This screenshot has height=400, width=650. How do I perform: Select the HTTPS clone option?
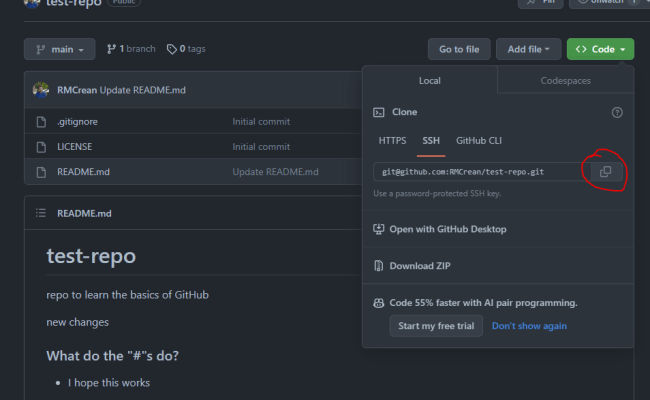click(392, 141)
